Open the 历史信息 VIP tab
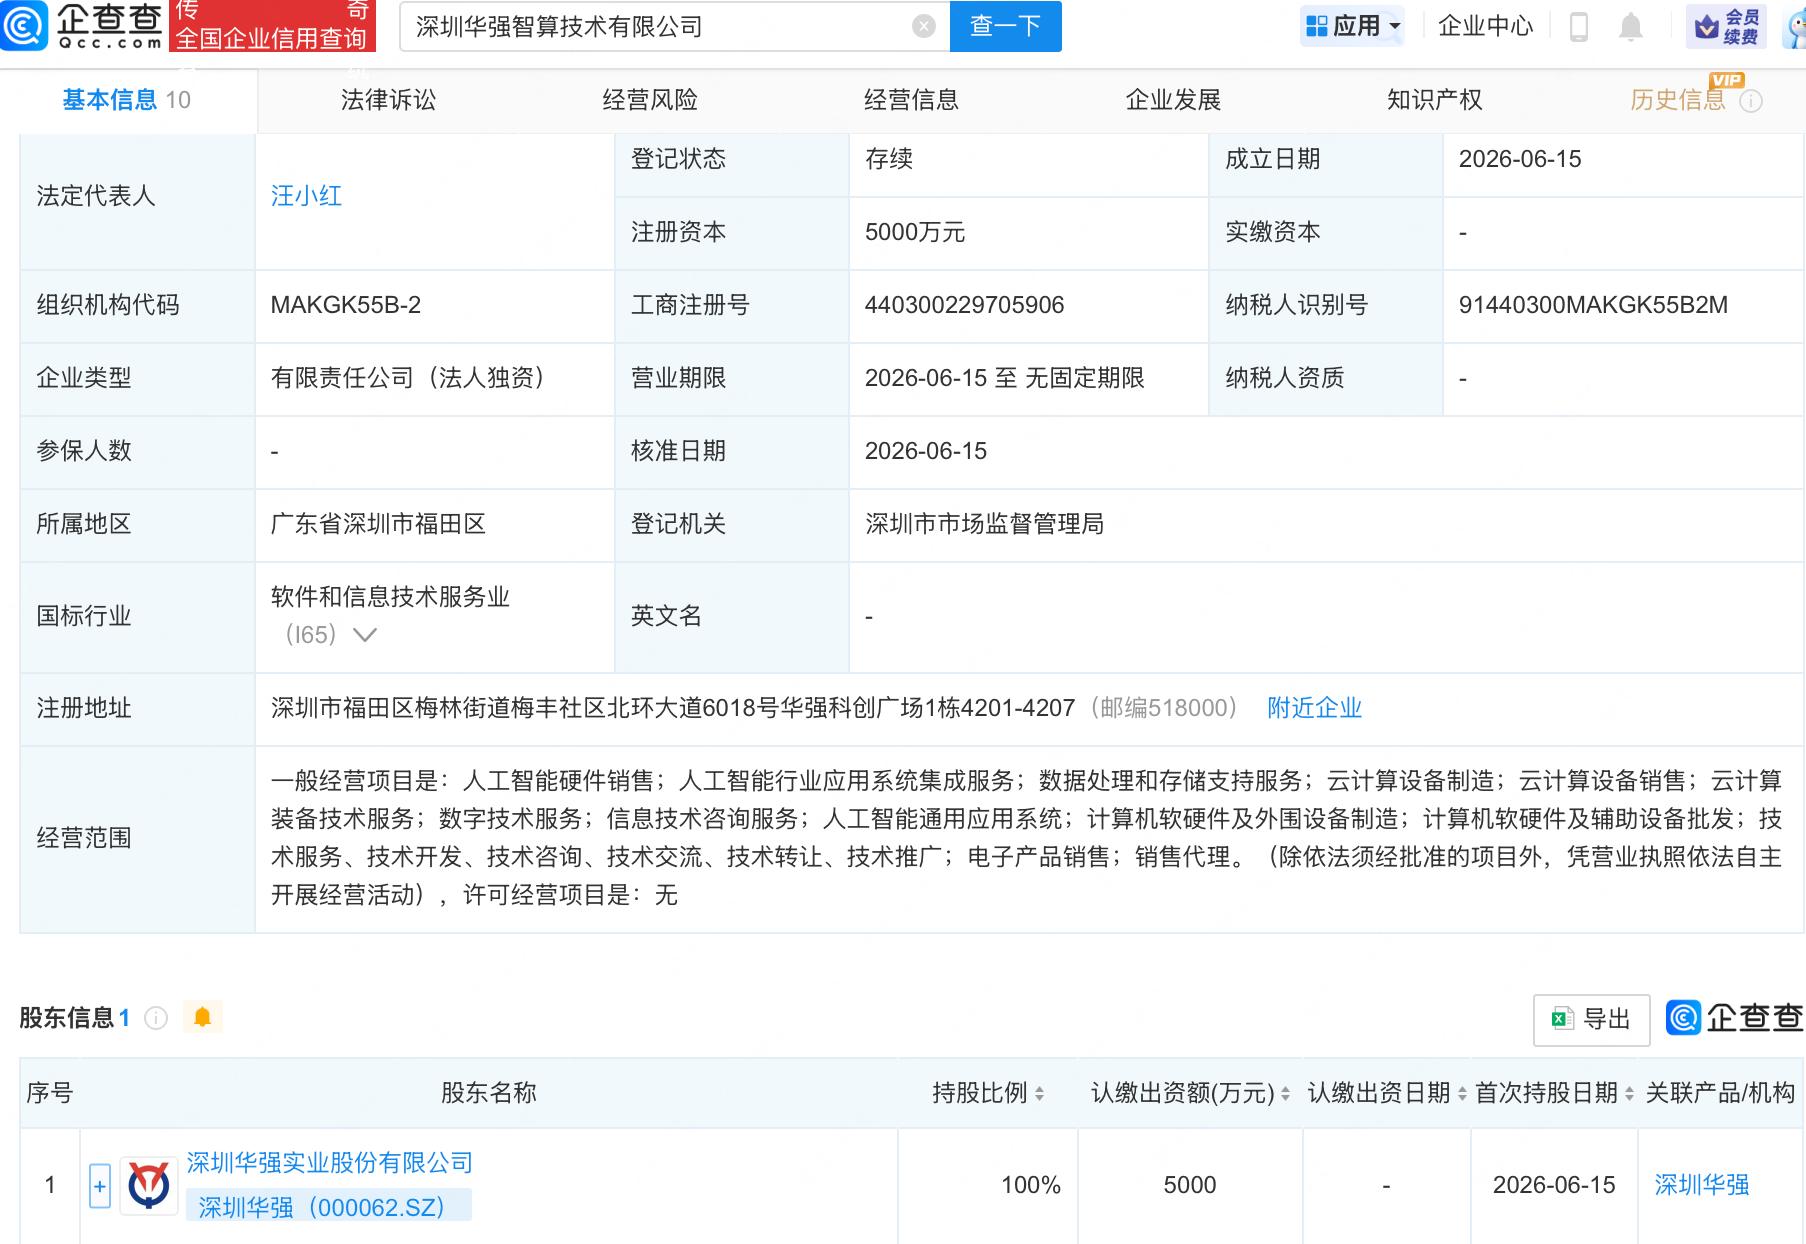 point(1678,100)
